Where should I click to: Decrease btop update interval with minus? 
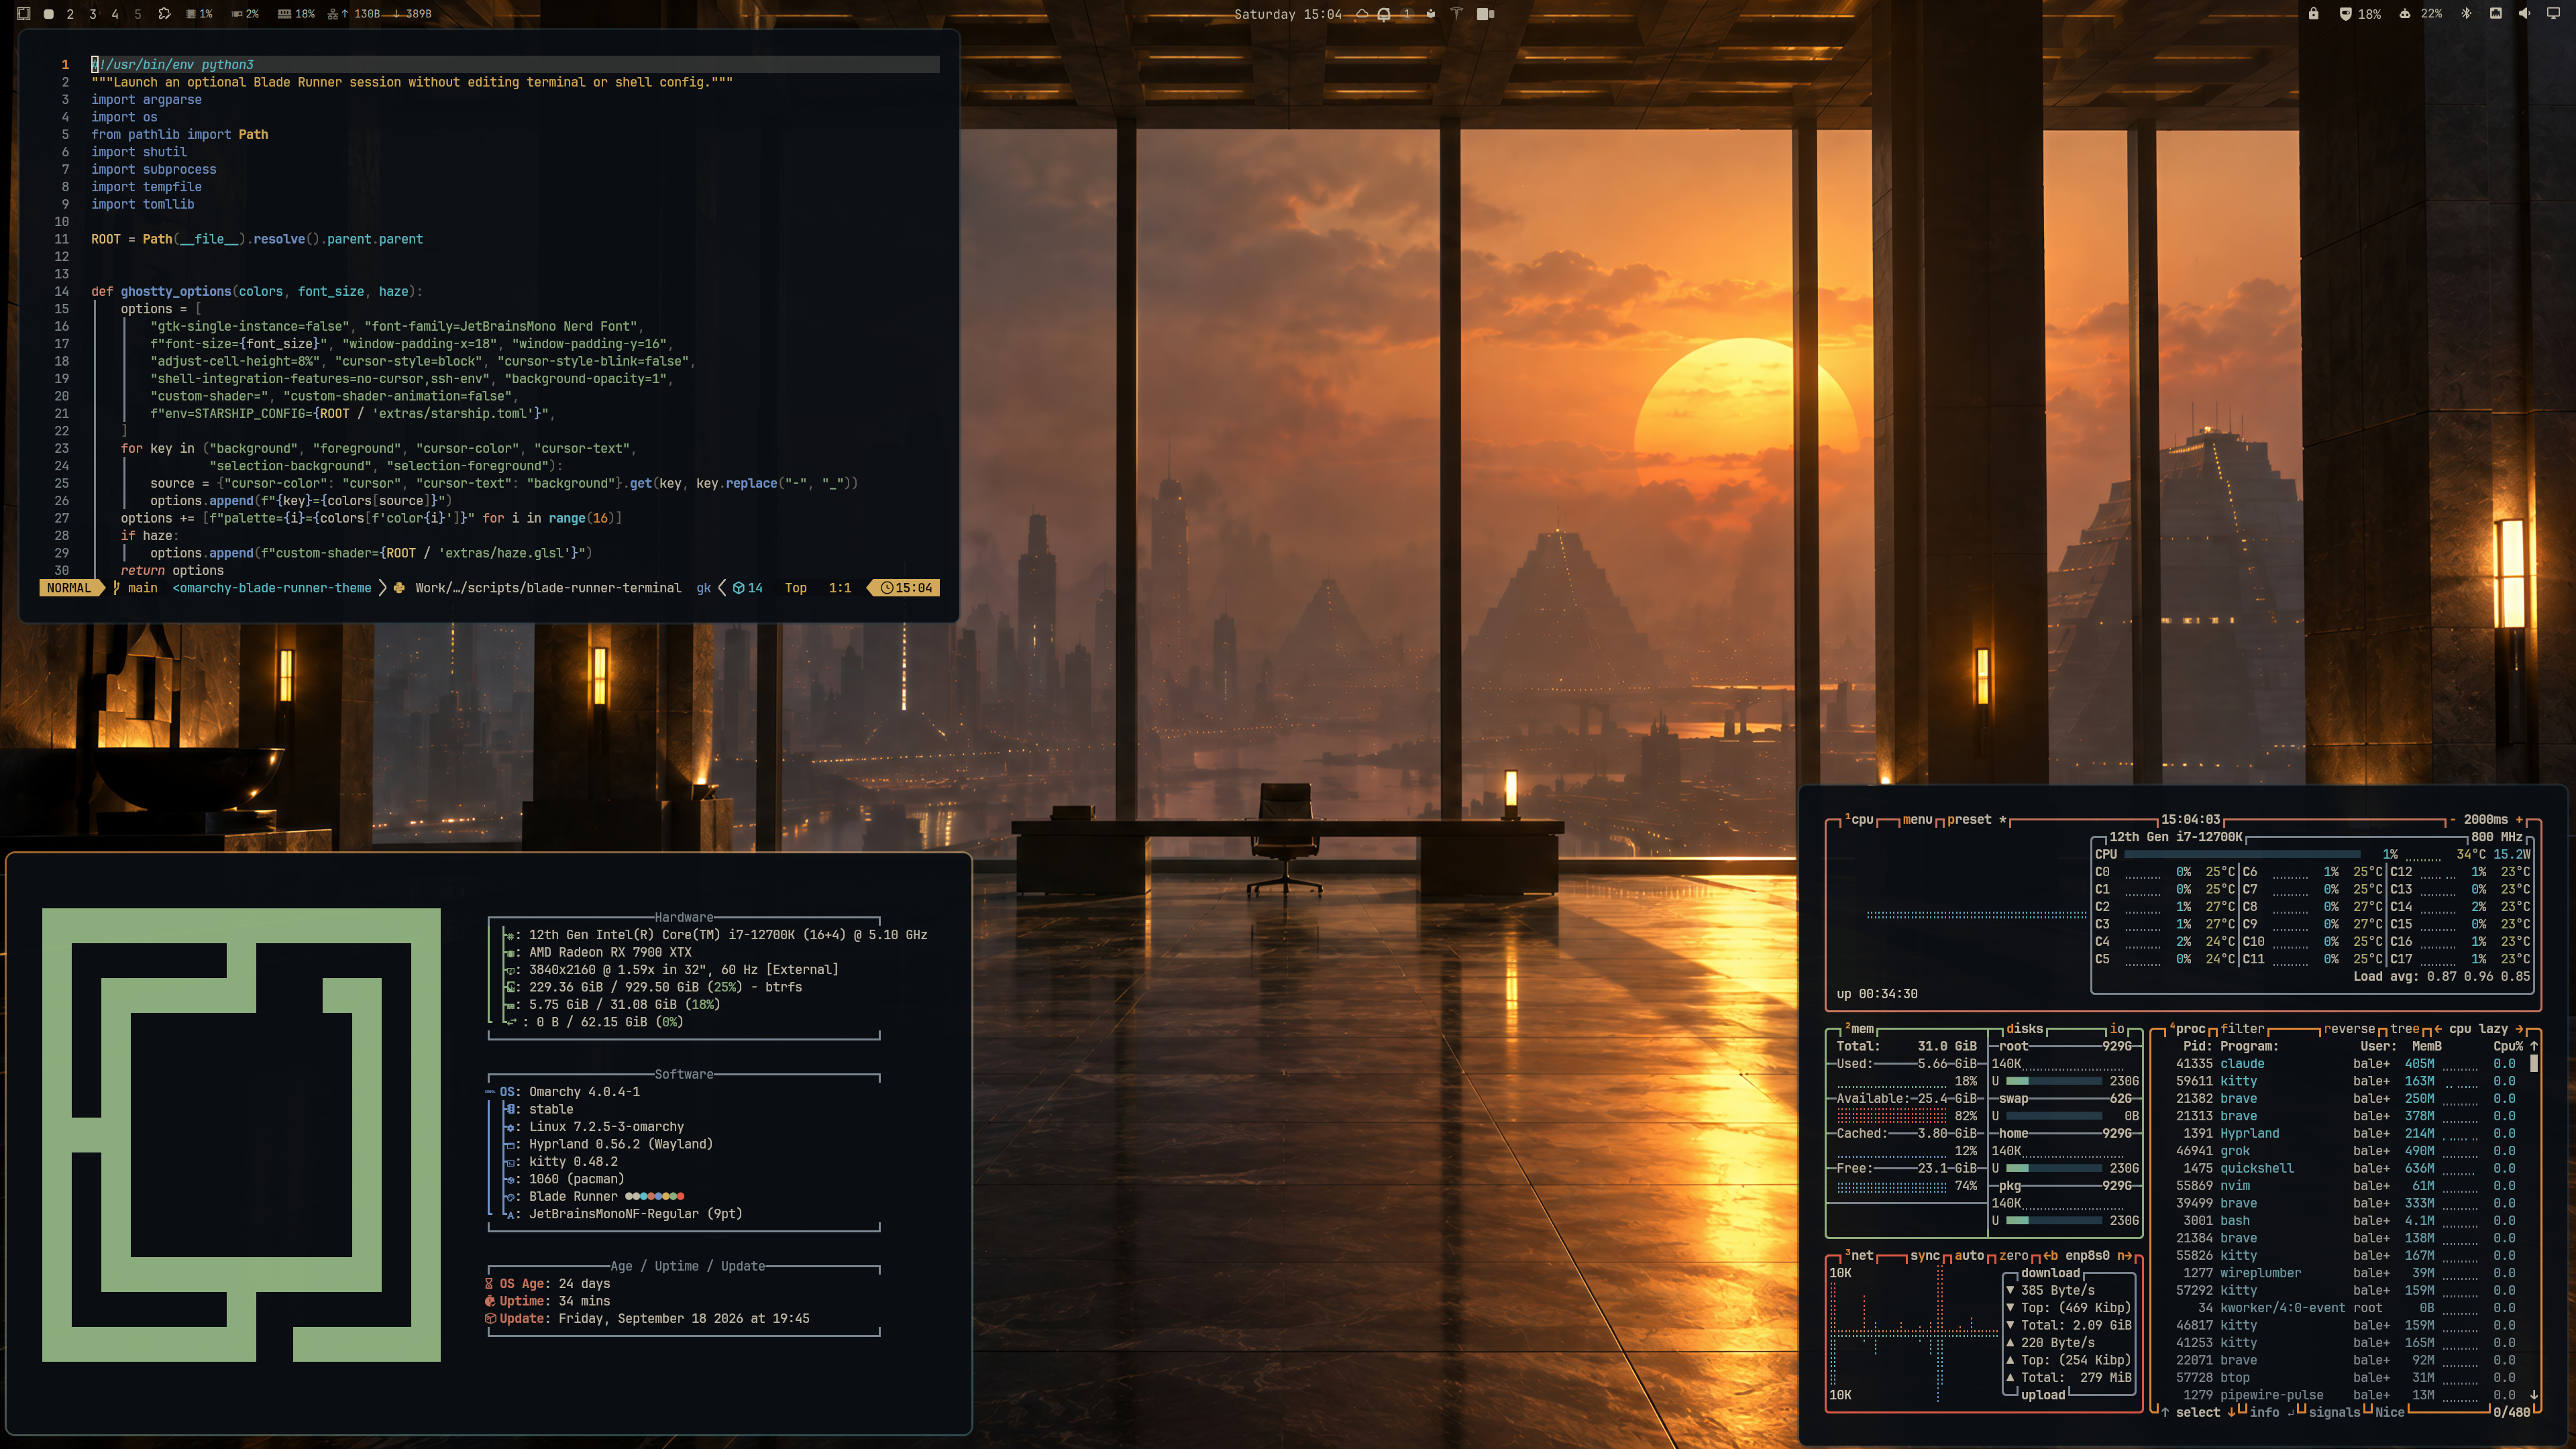pyautogui.click(x=2453, y=820)
